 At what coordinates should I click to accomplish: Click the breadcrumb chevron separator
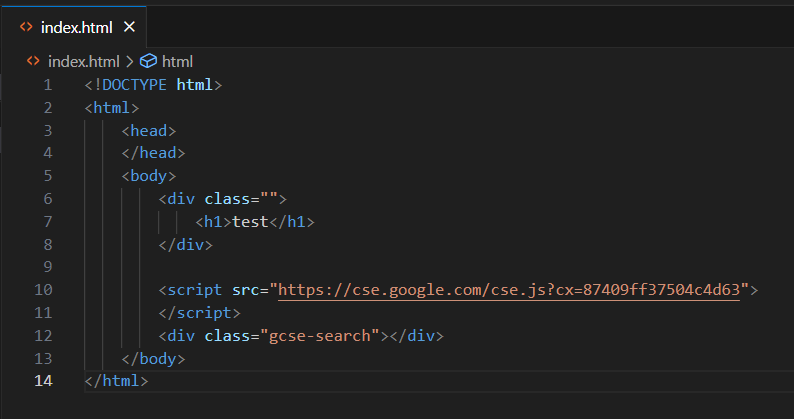pos(129,61)
